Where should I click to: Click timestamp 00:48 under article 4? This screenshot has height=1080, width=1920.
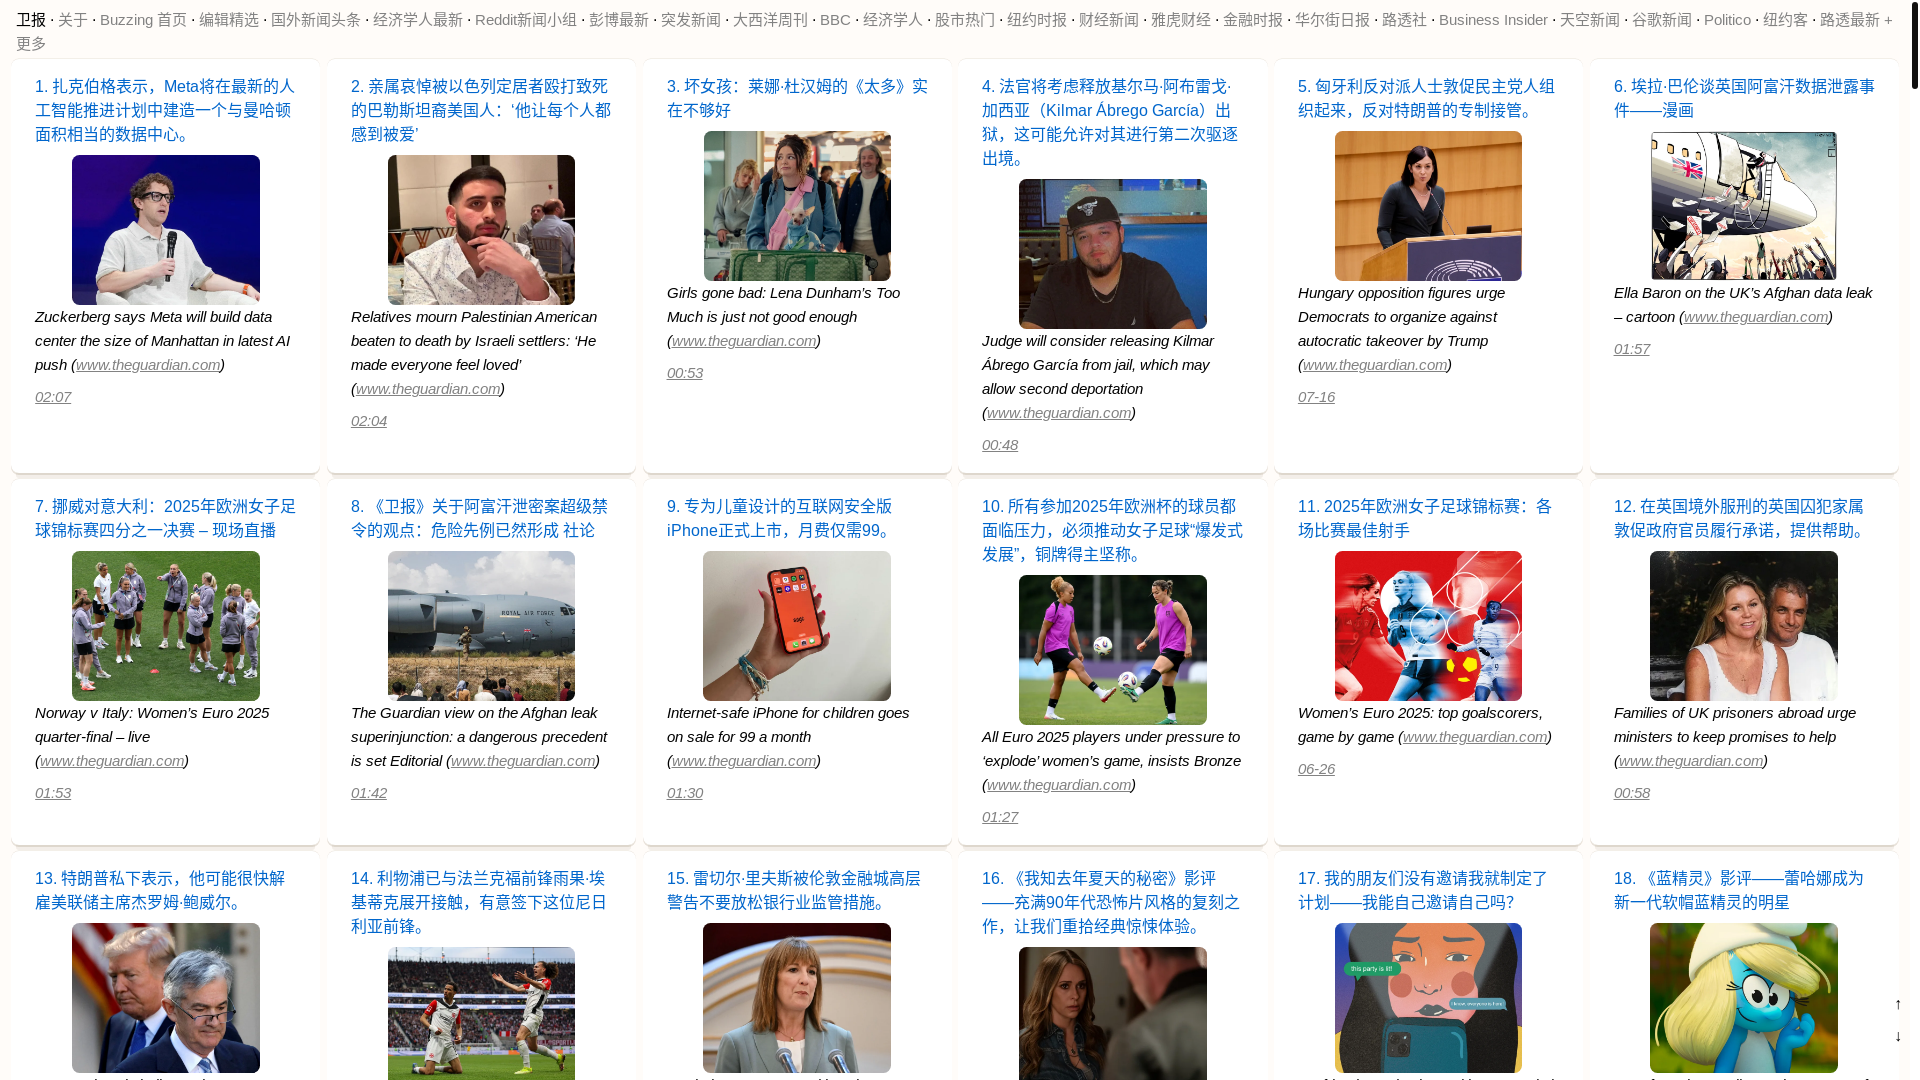(1000, 445)
